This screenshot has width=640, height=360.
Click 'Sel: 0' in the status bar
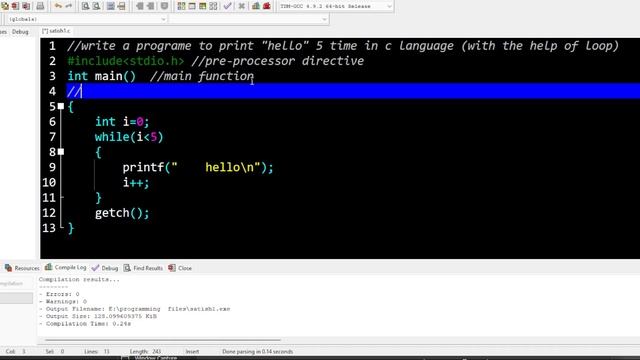point(55,351)
